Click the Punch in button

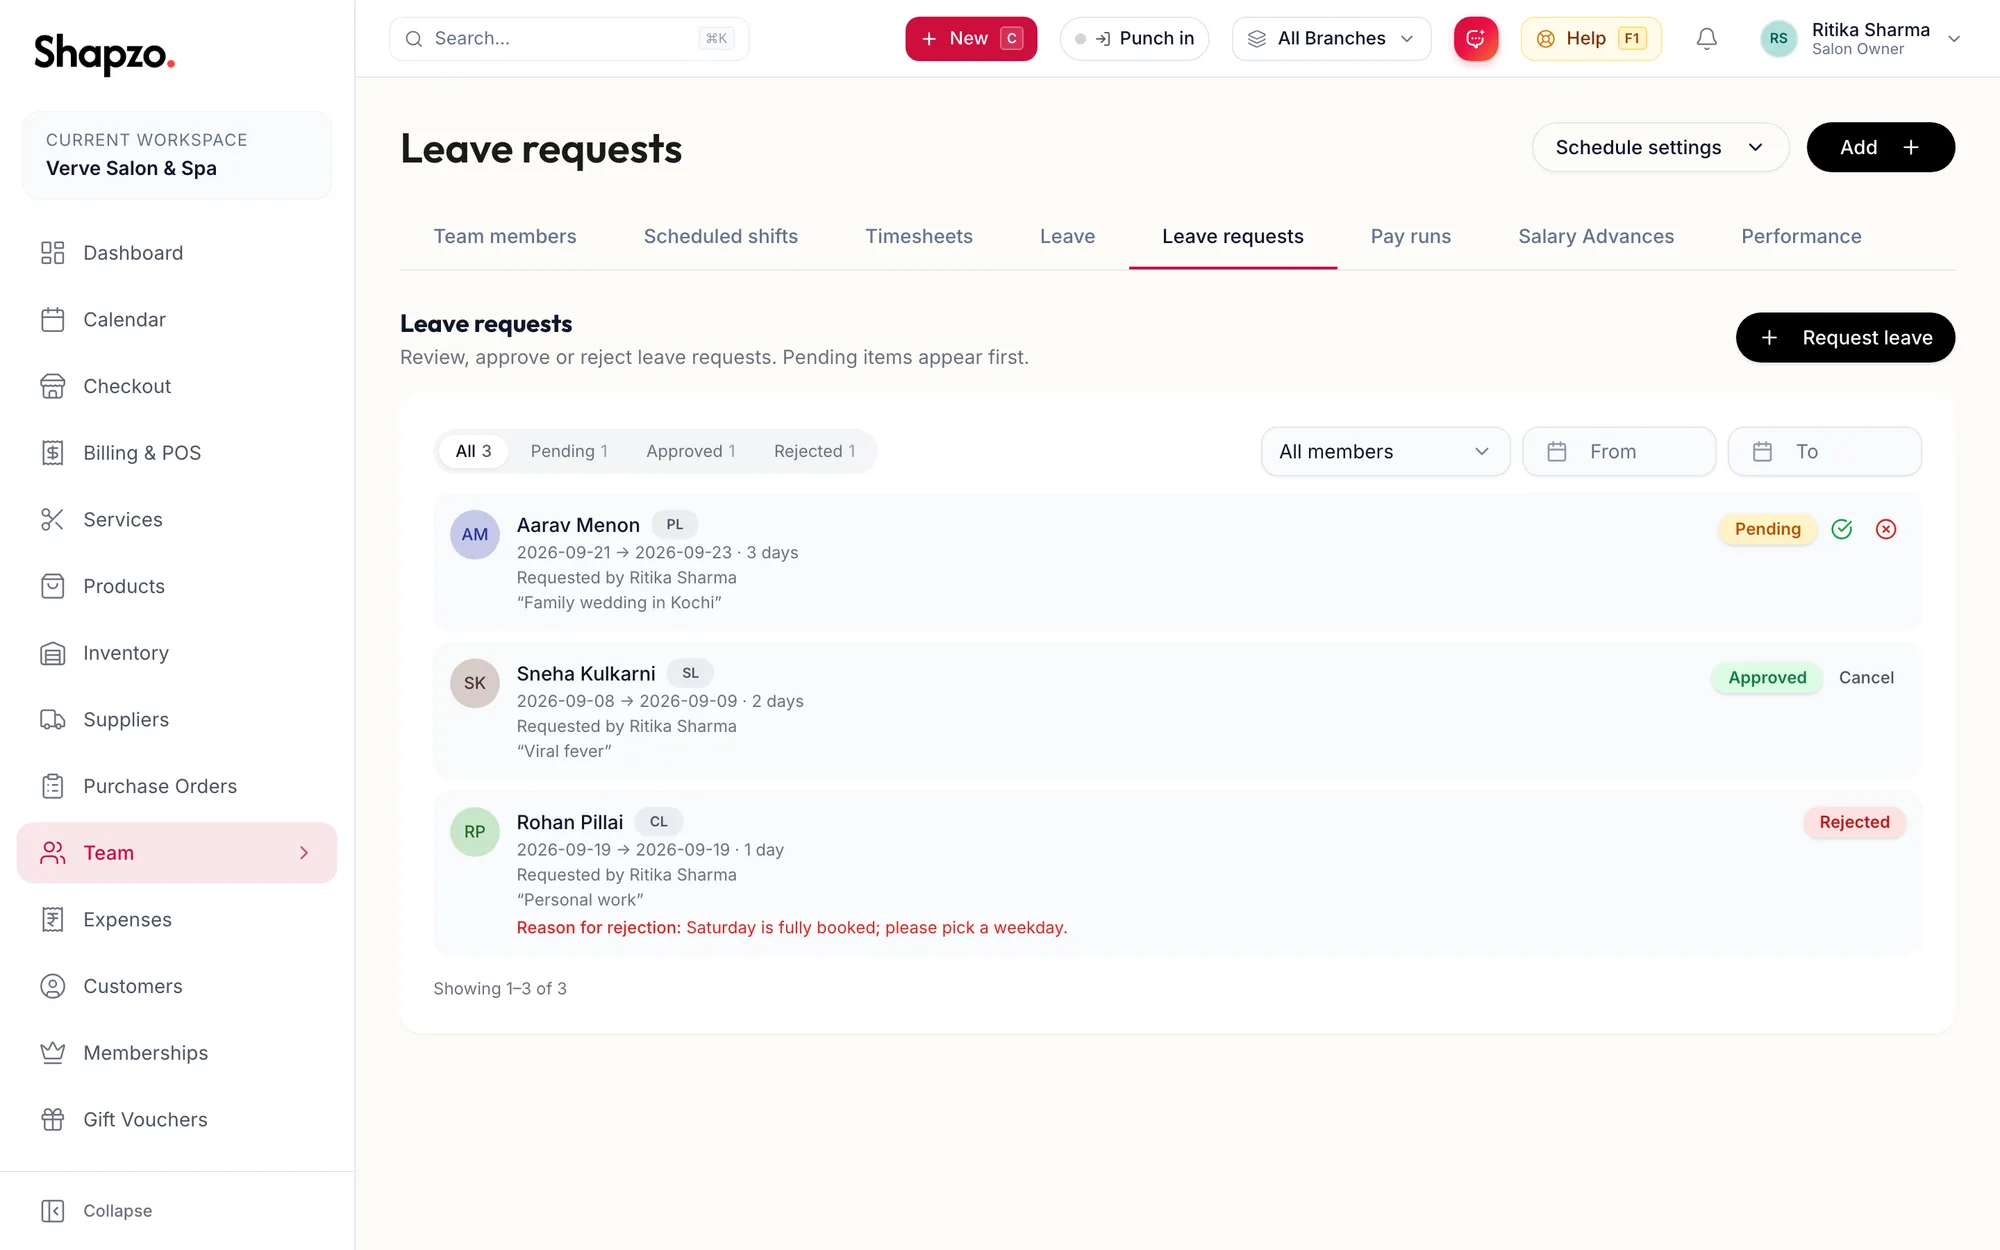[1134, 39]
